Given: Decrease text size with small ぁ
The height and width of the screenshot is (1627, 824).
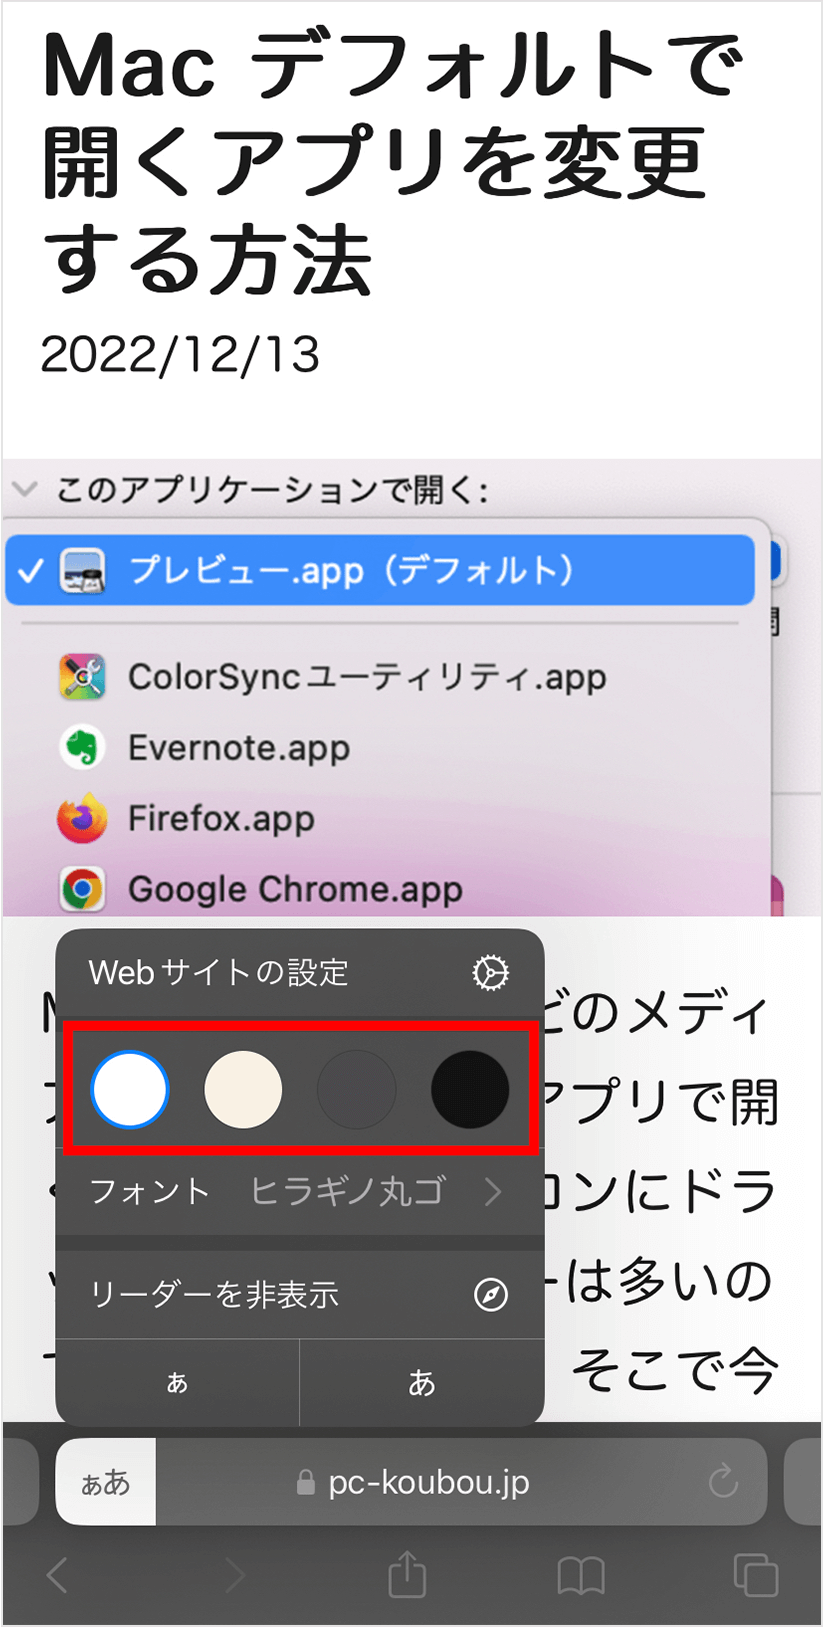Looking at the screenshot, I should click(x=177, y=1382).
